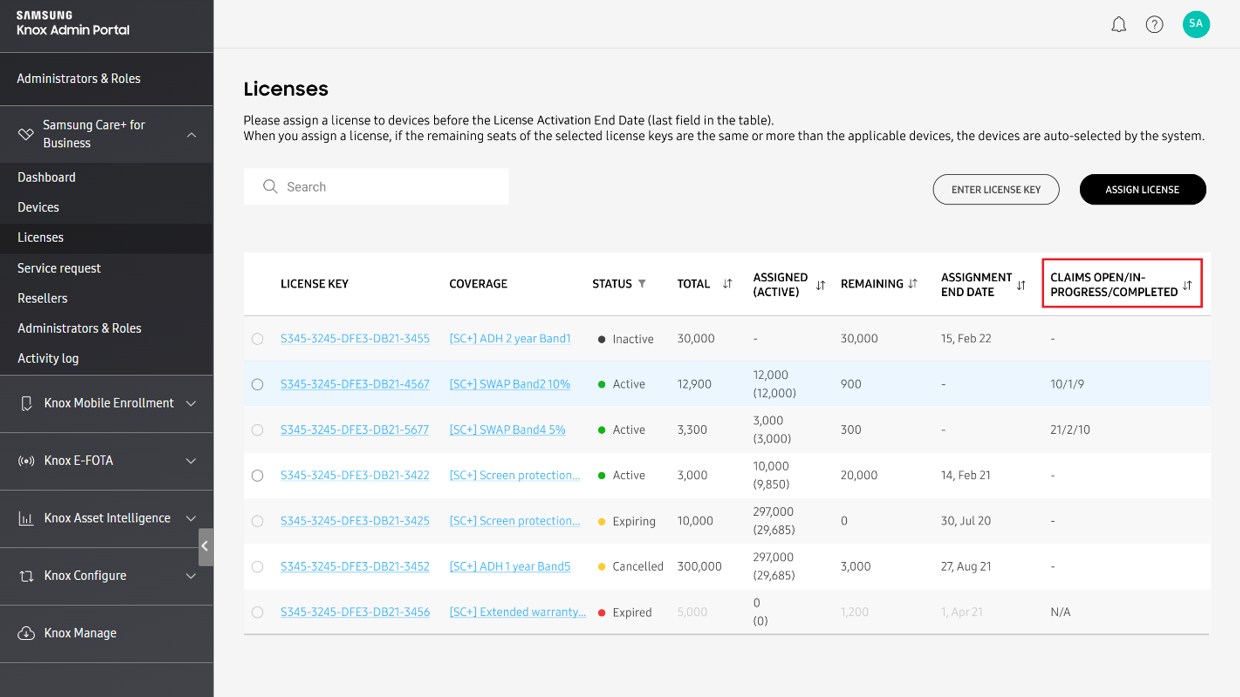Click the Knox E-FOTA signal icon

26,461
